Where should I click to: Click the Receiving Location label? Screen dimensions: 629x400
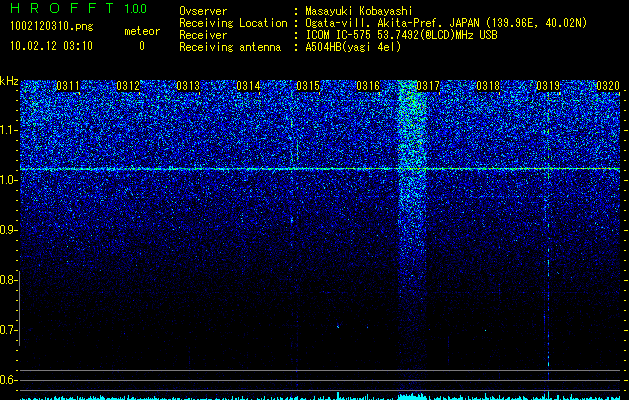[233, 23]
